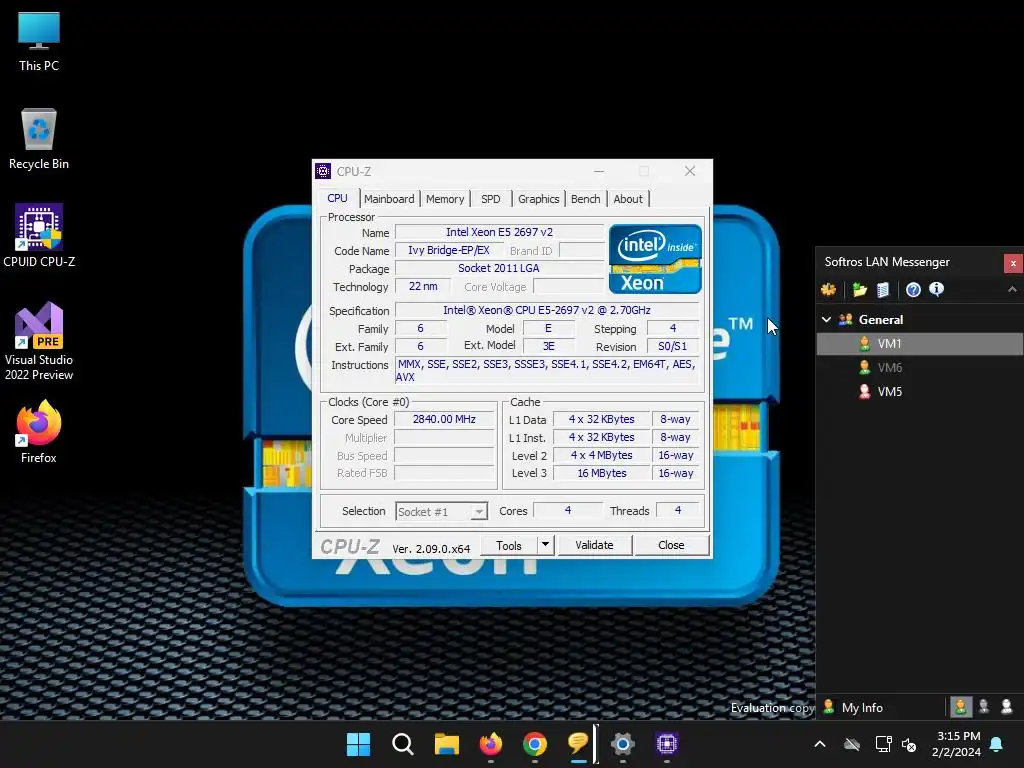This screenshot has height=768, width=1024.
Task: Click the Threads value field in CPU-Z
Action: pos(678,510)
